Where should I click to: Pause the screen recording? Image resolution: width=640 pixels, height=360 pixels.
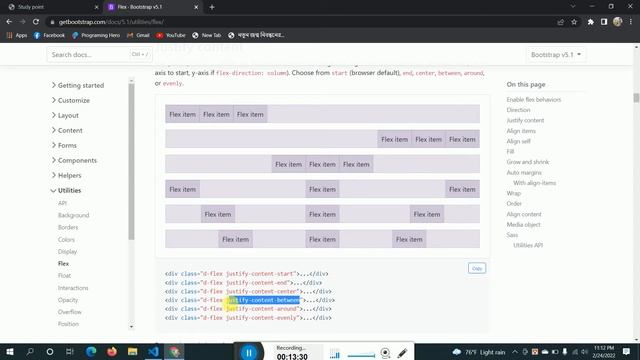(248, 352)
